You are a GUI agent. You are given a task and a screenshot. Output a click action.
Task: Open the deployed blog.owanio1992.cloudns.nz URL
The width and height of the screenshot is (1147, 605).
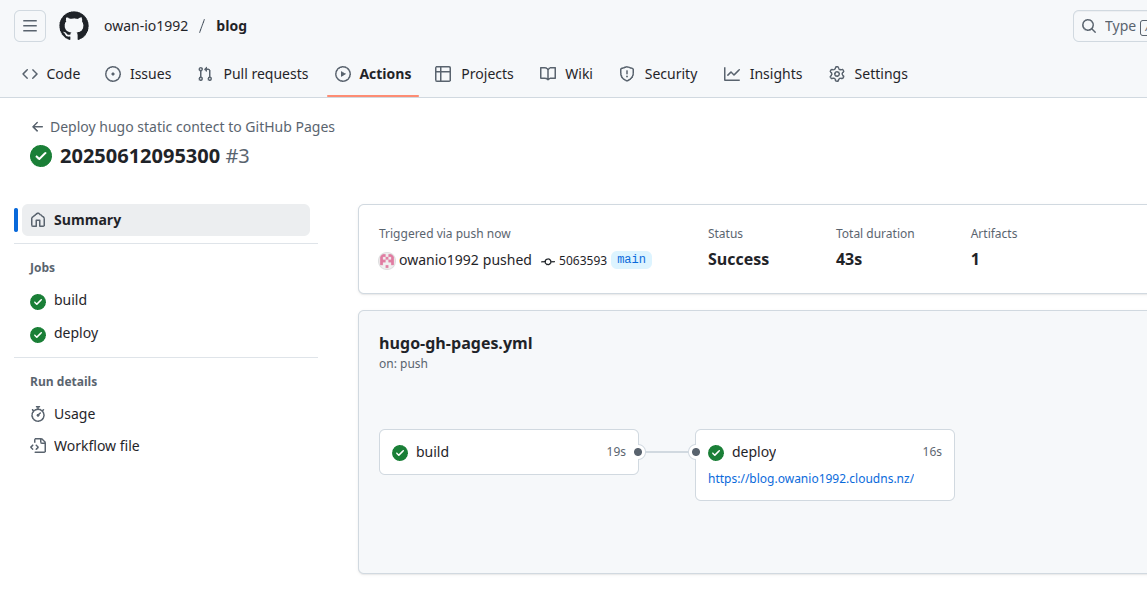[811, 478]
